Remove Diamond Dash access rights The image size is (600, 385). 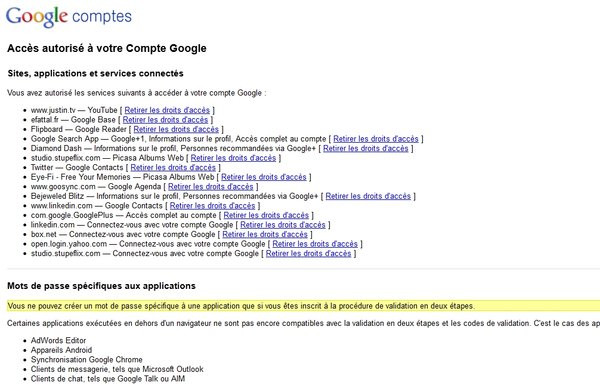(x=366, y=148)
